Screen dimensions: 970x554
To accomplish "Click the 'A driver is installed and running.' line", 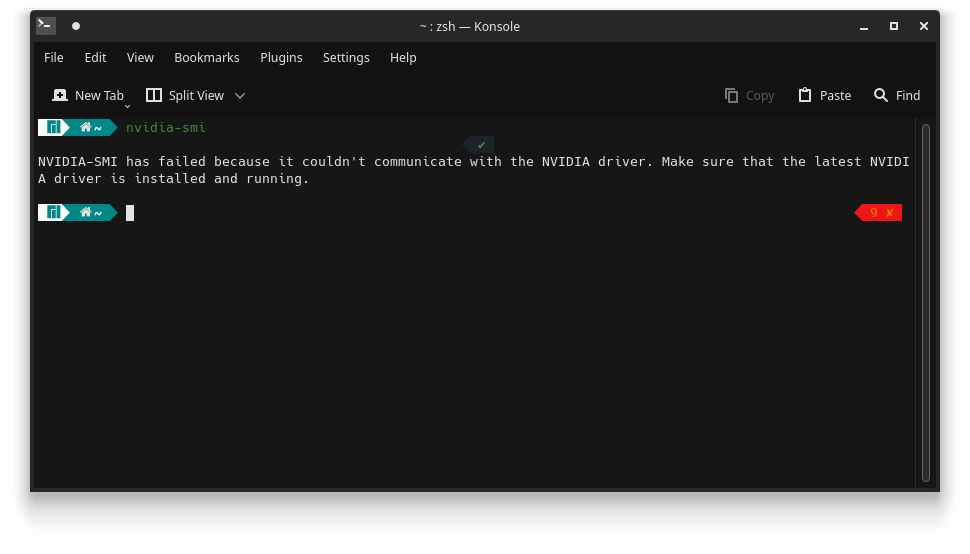I will pyautogui.click(x=173, y=179).
